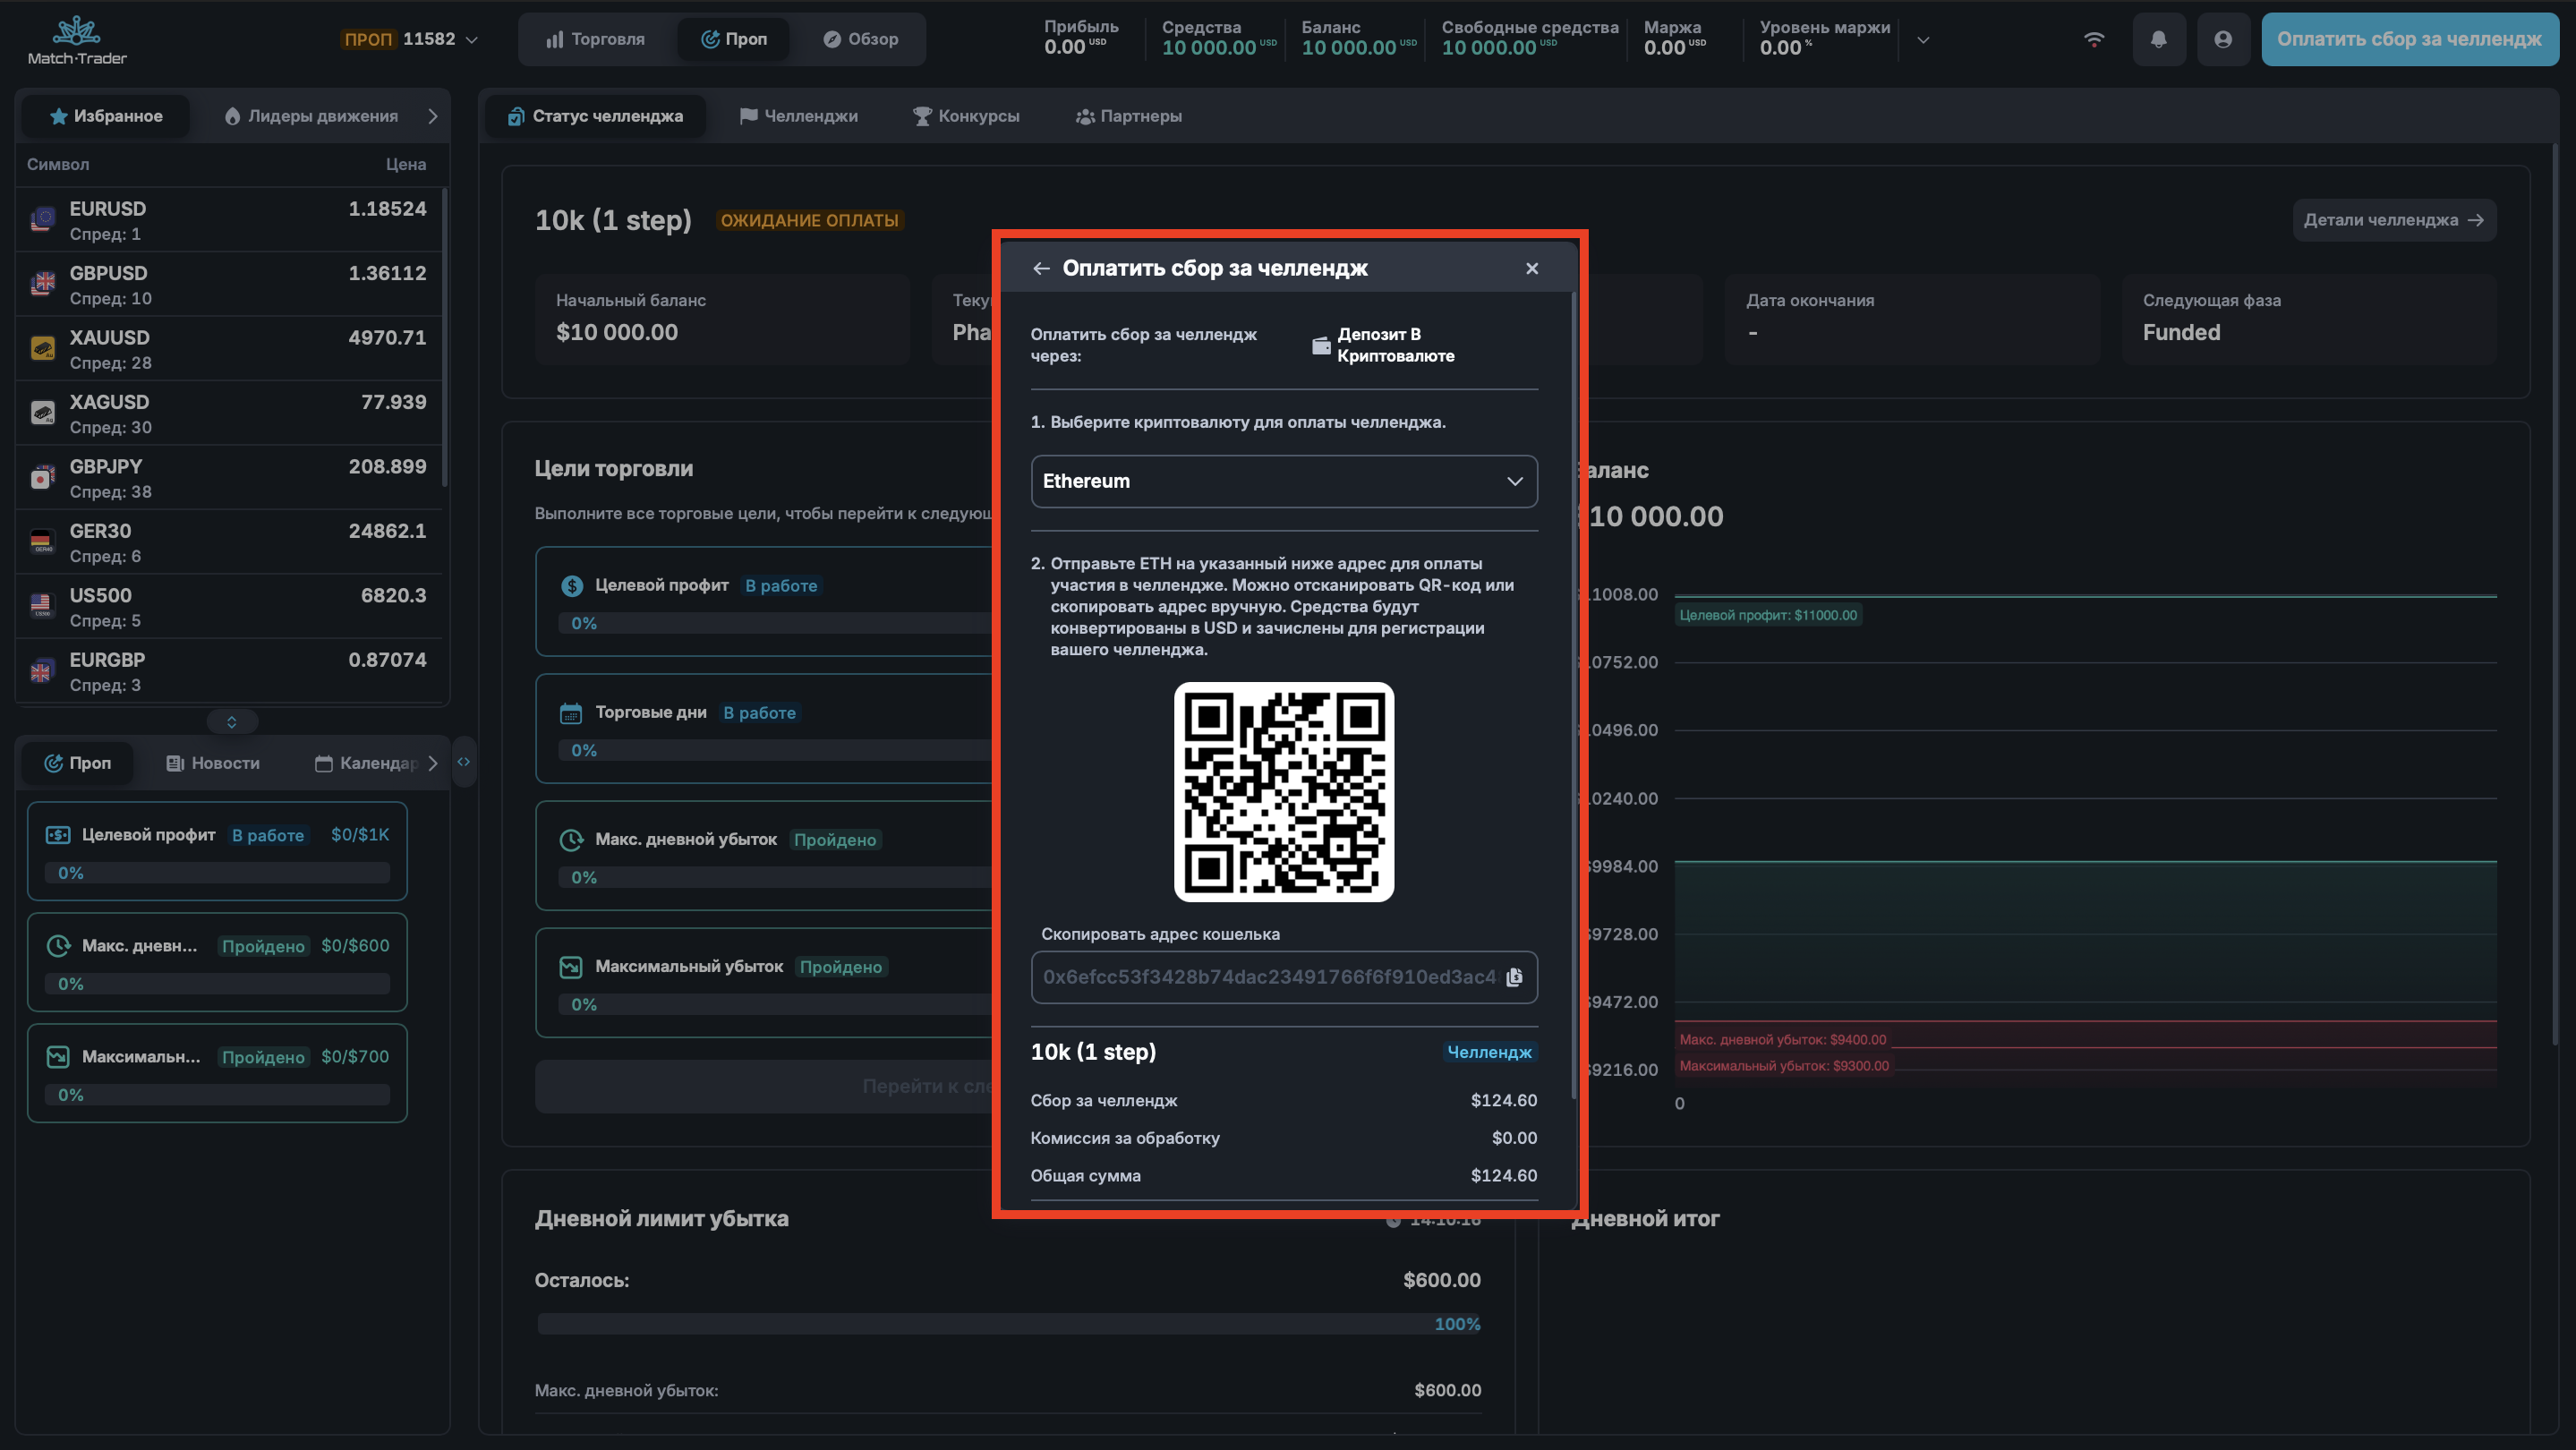Screen dimensions: 2576x1450
Task: Open the Ethereum cryptocurrency dropdown
Action: (x=1283, y=481)
